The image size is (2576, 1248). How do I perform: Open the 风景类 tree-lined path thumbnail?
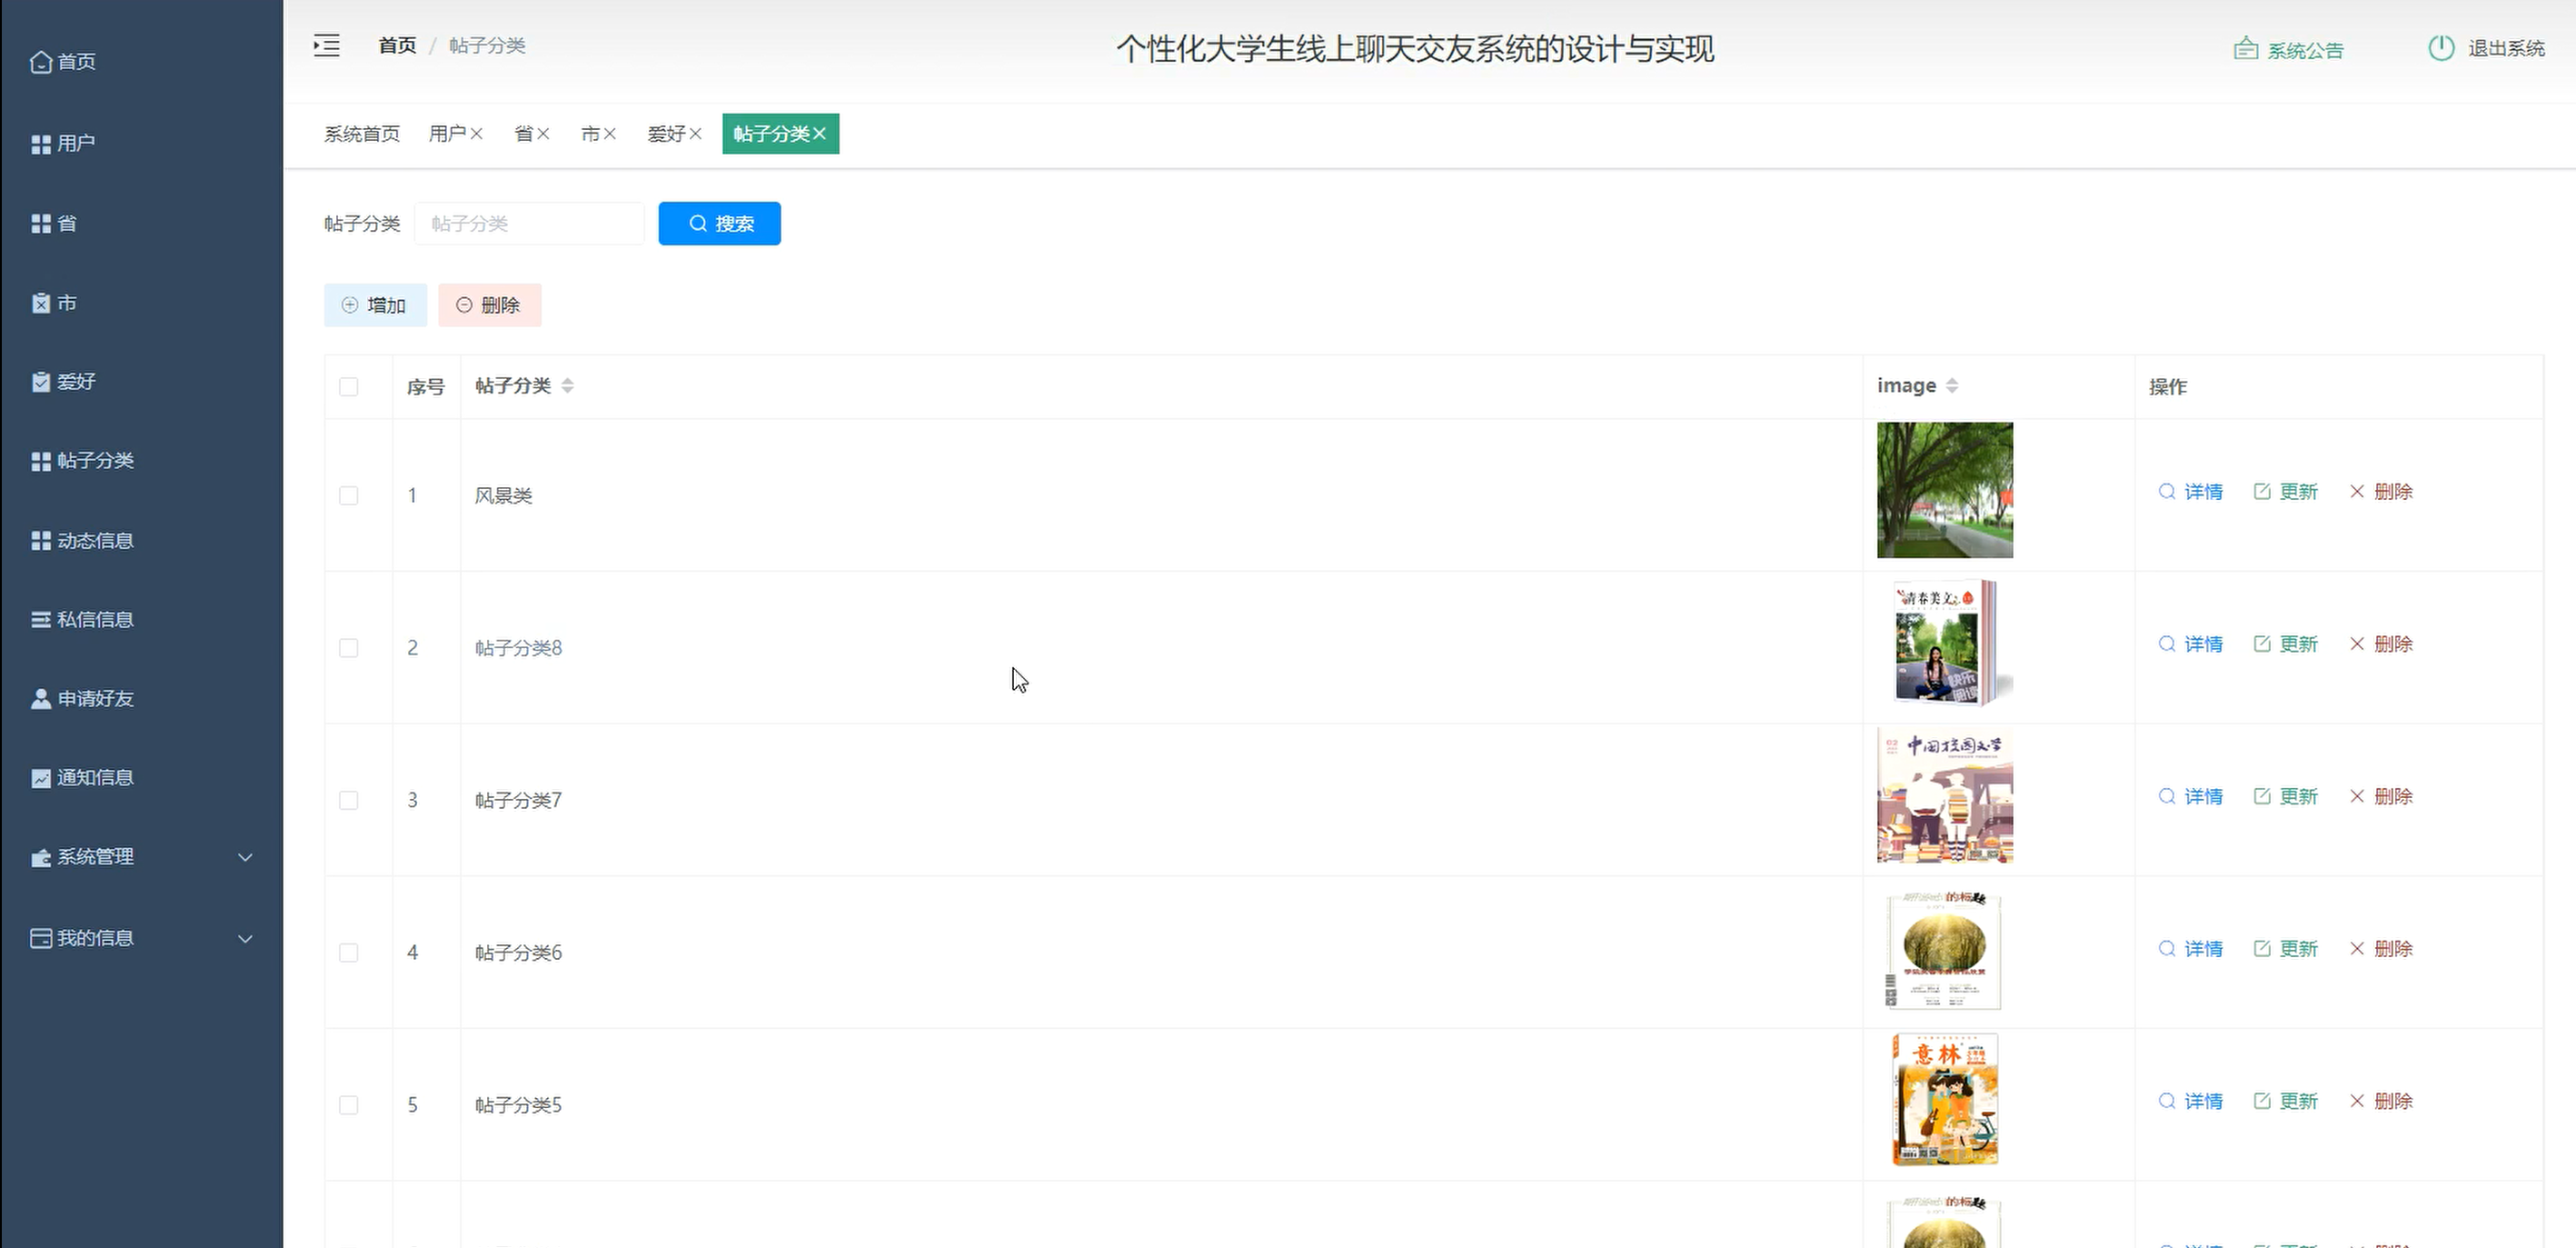tap(1945, 490)
